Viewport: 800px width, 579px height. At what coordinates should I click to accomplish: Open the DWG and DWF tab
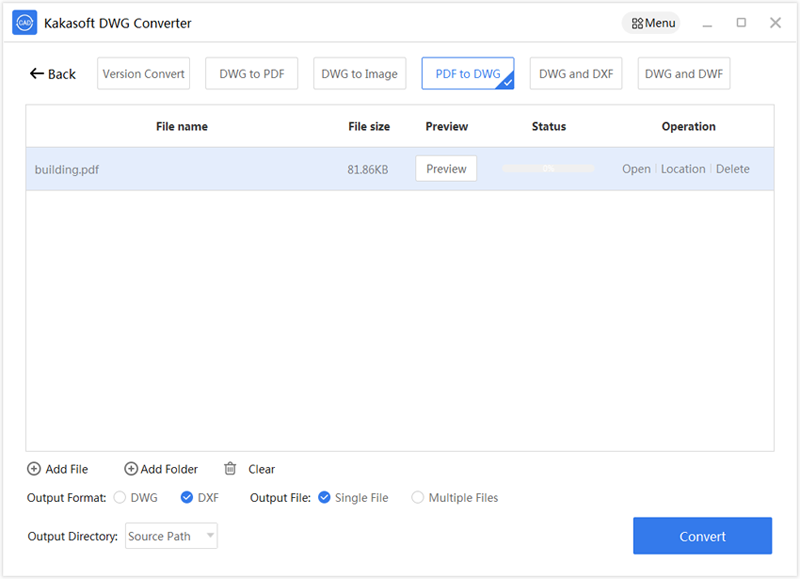pos(684,73)
